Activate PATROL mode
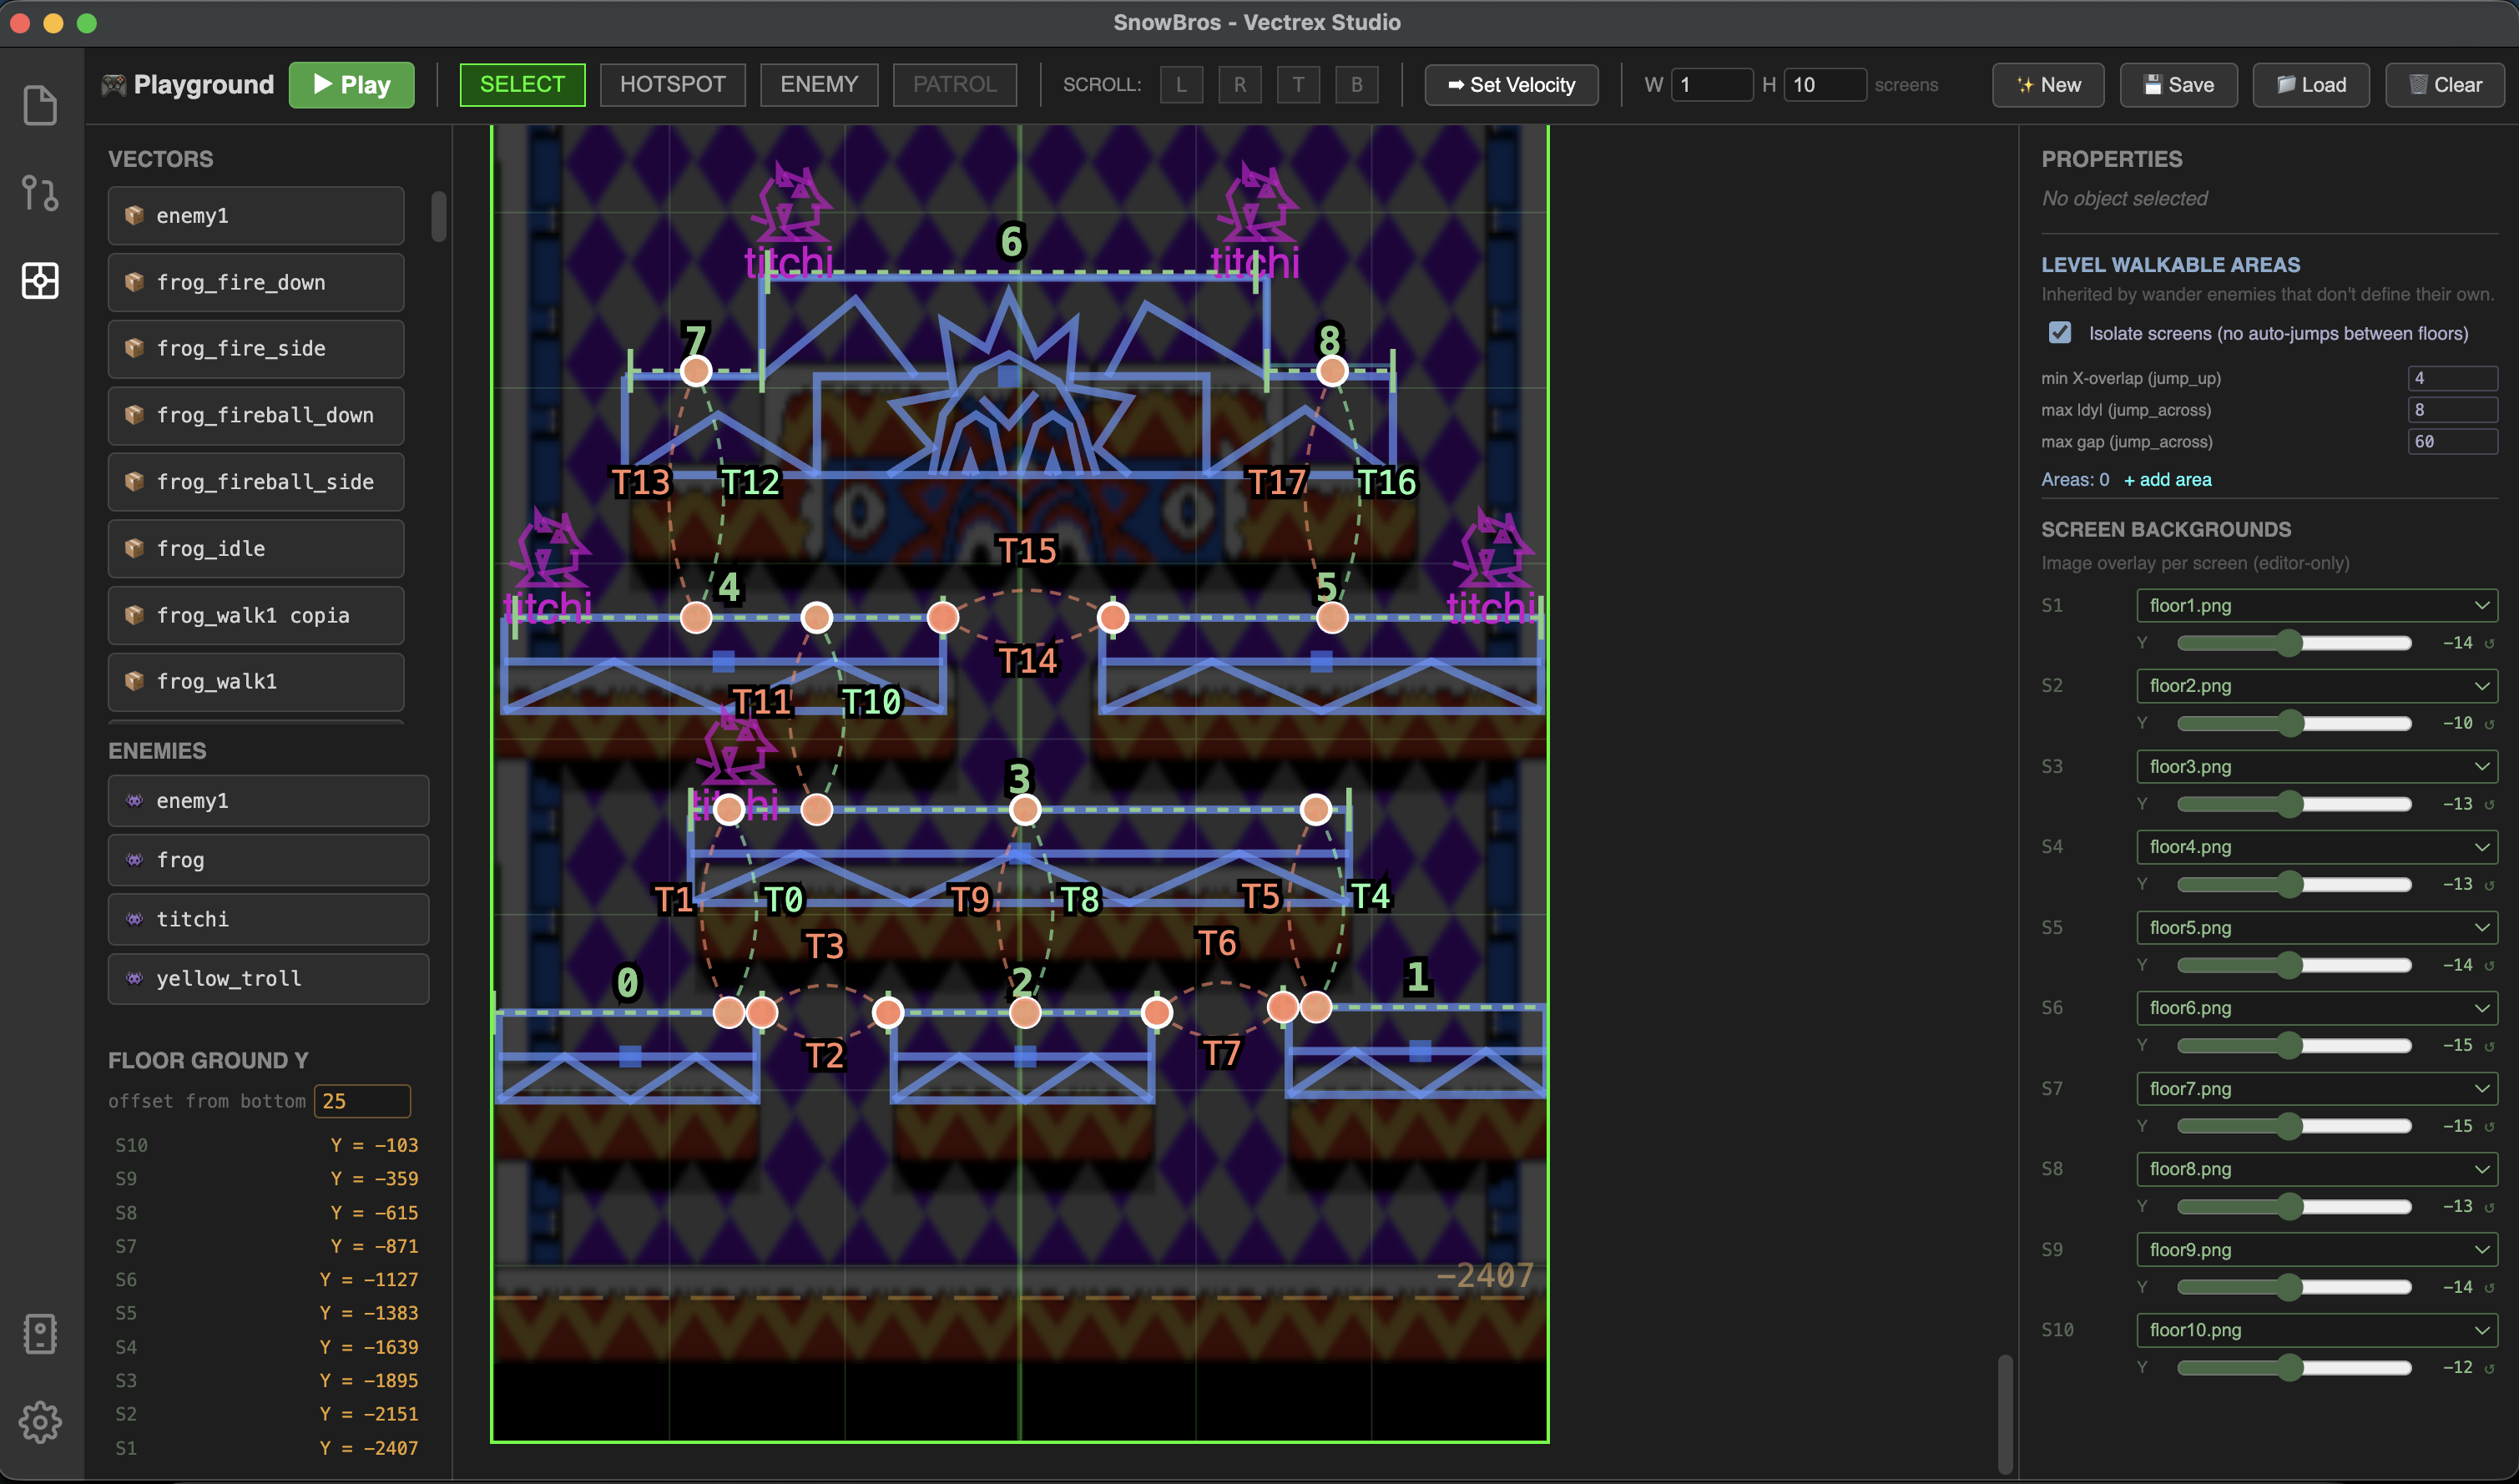Screen dimensions: 2519x1484 pos(954,85)
